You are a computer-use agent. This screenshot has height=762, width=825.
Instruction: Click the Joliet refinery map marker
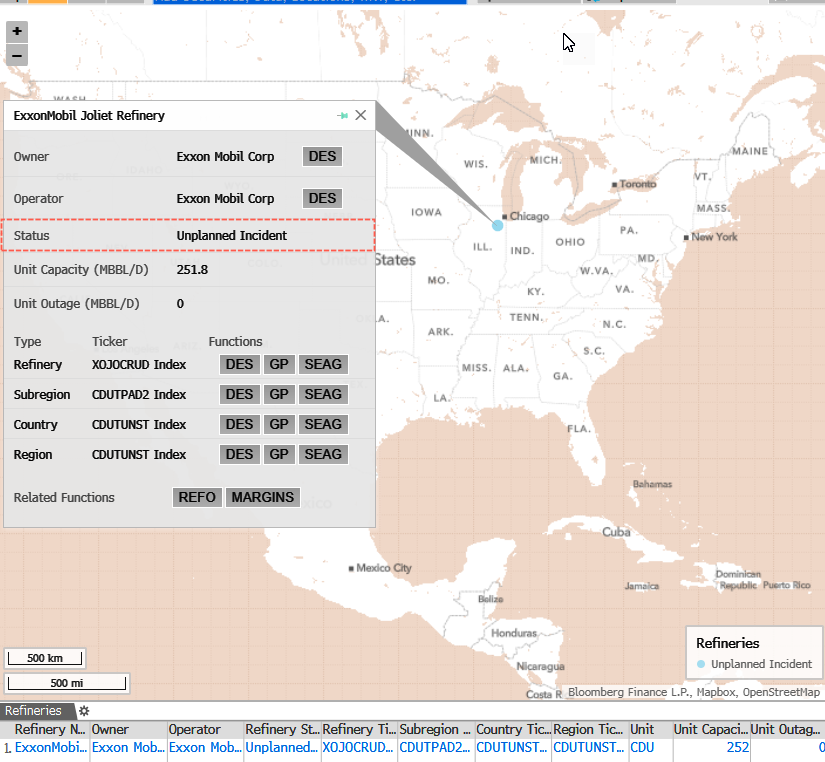497,226
